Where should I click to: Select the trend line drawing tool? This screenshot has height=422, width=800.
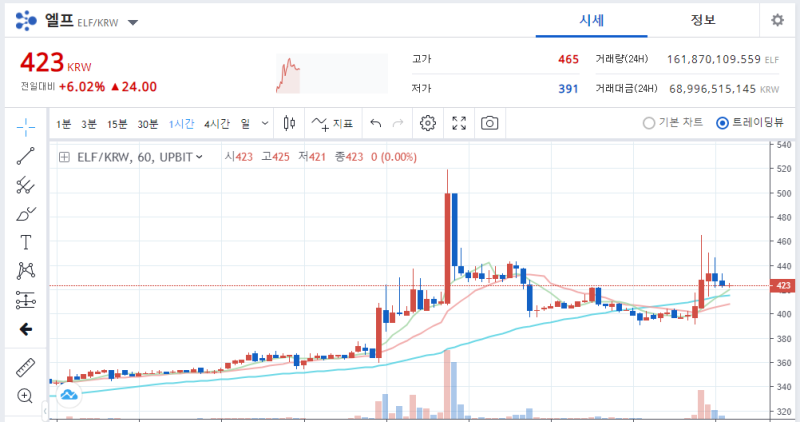(x=26, y=156)
